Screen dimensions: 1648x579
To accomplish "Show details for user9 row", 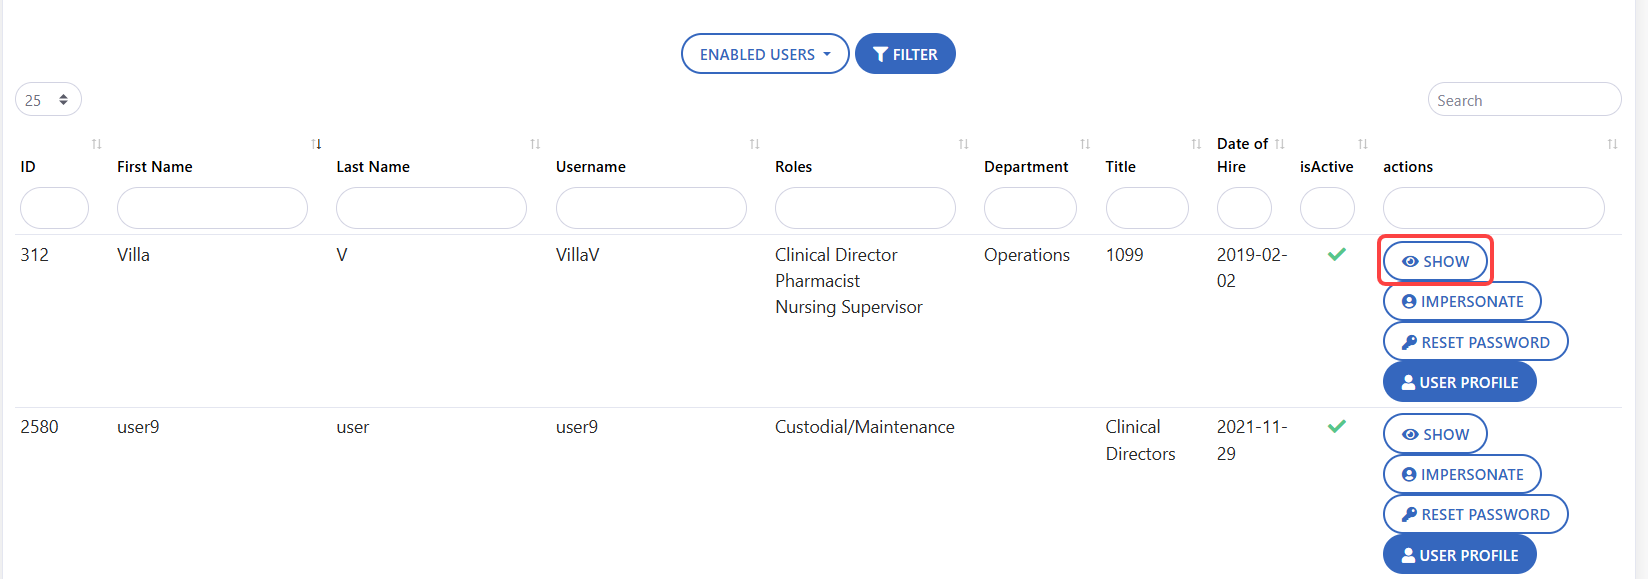I will pyautogui.click(x=1435, y=434).
